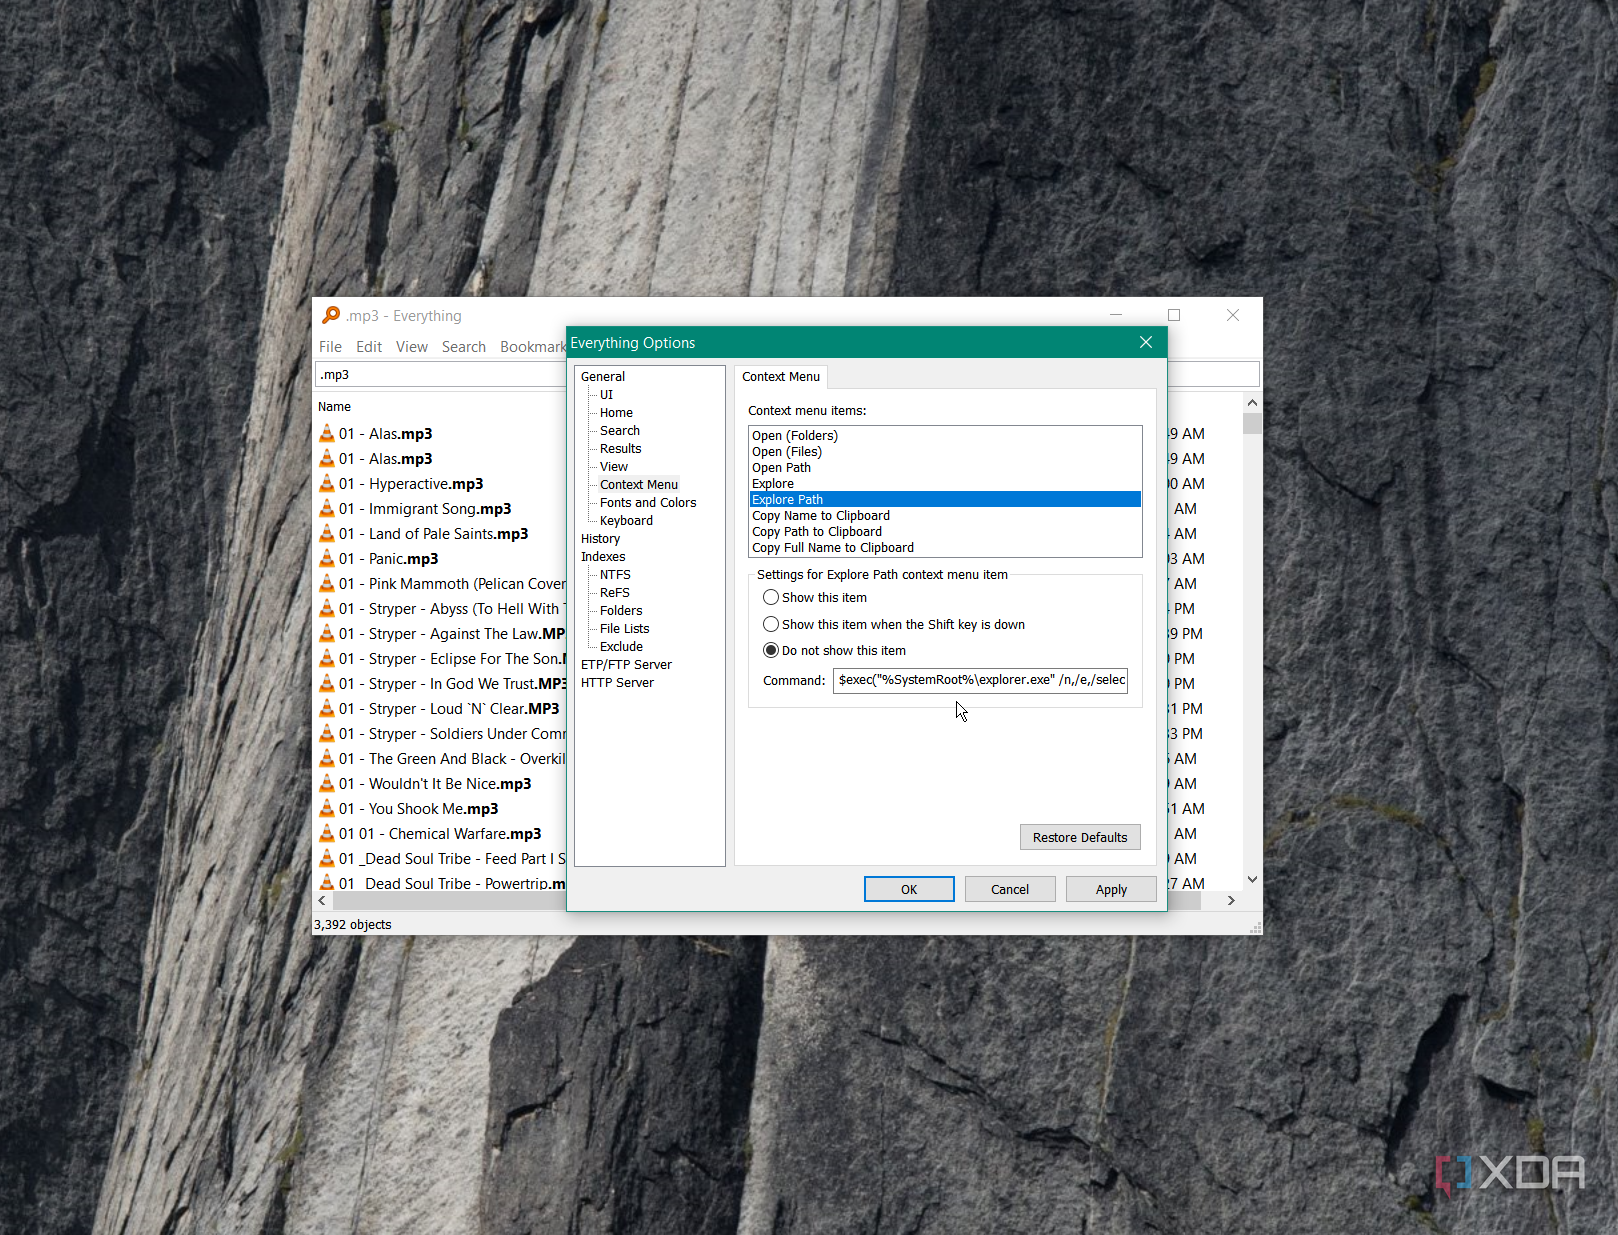Click VLC icon beside Stryper - Loud 'N' Clear
Viewport: 1618px width, 1235px height.
pos(327,708)
